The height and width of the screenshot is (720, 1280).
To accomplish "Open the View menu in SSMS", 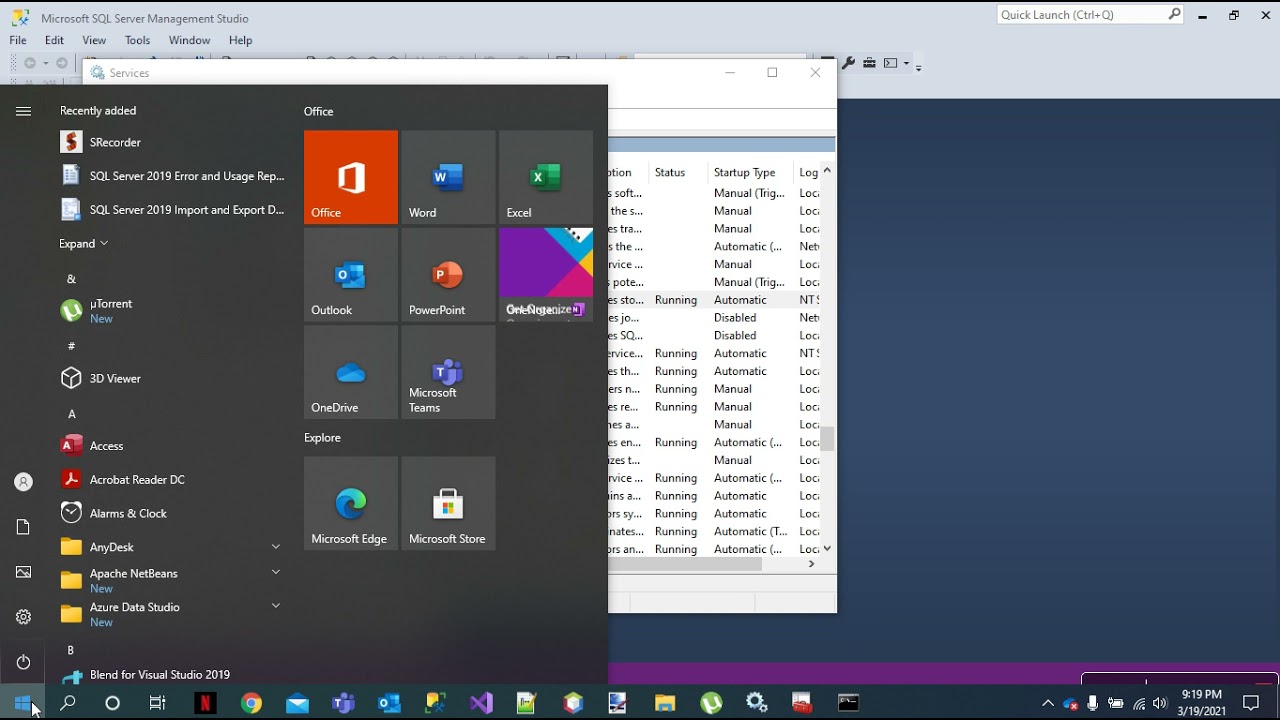I will [94, 40].
